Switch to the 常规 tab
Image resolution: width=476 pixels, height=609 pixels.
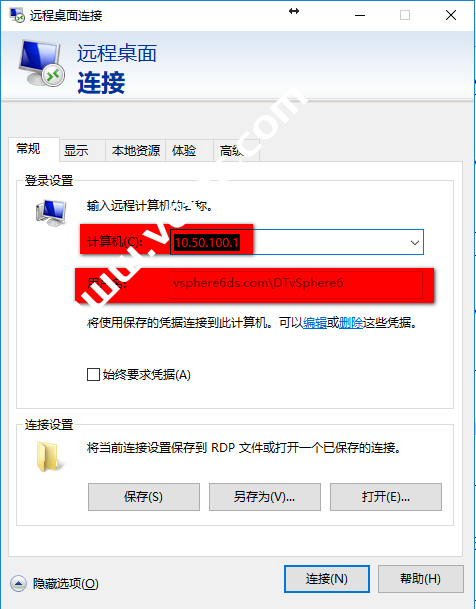coord(28,149)
